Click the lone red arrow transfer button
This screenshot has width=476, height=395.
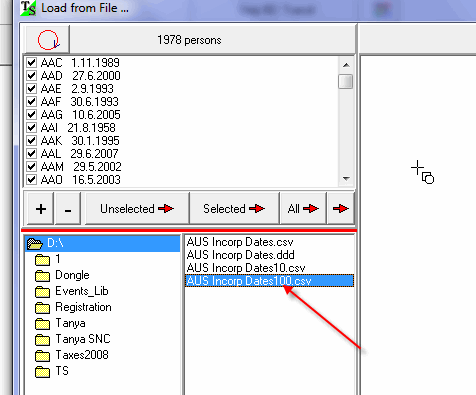(x=340, y=209)
